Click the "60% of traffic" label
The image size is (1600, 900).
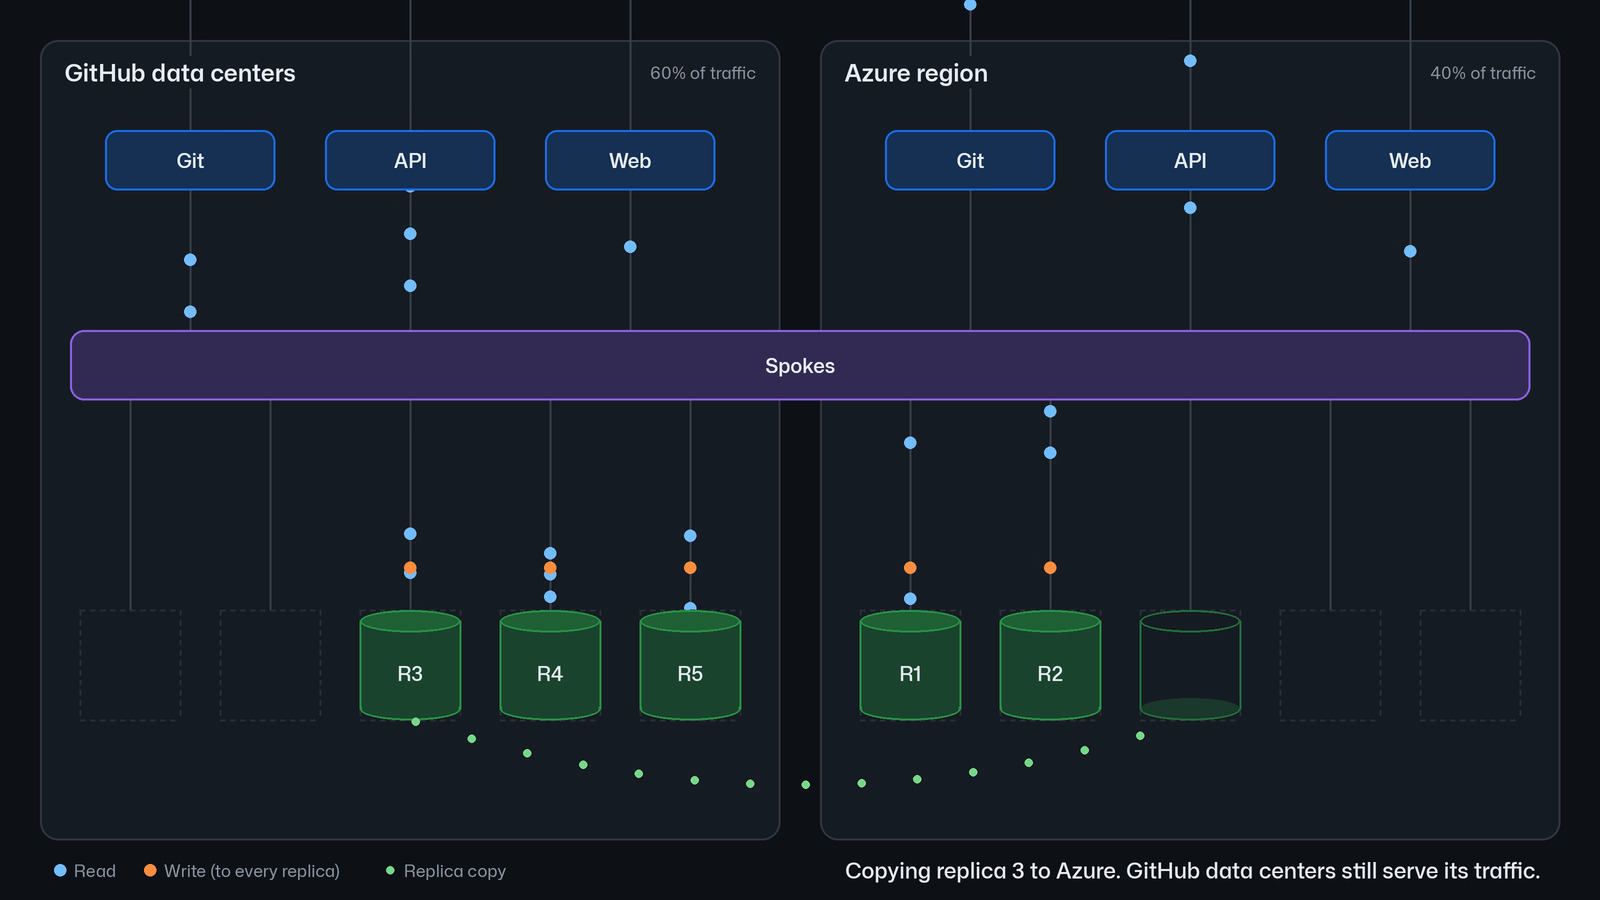point(703,73)
